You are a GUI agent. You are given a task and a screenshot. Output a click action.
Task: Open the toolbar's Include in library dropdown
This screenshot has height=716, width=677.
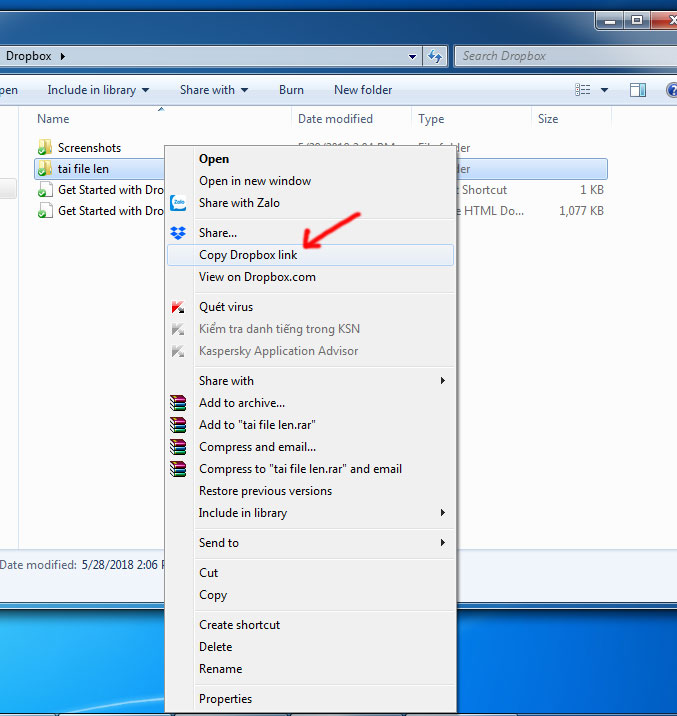98,90
